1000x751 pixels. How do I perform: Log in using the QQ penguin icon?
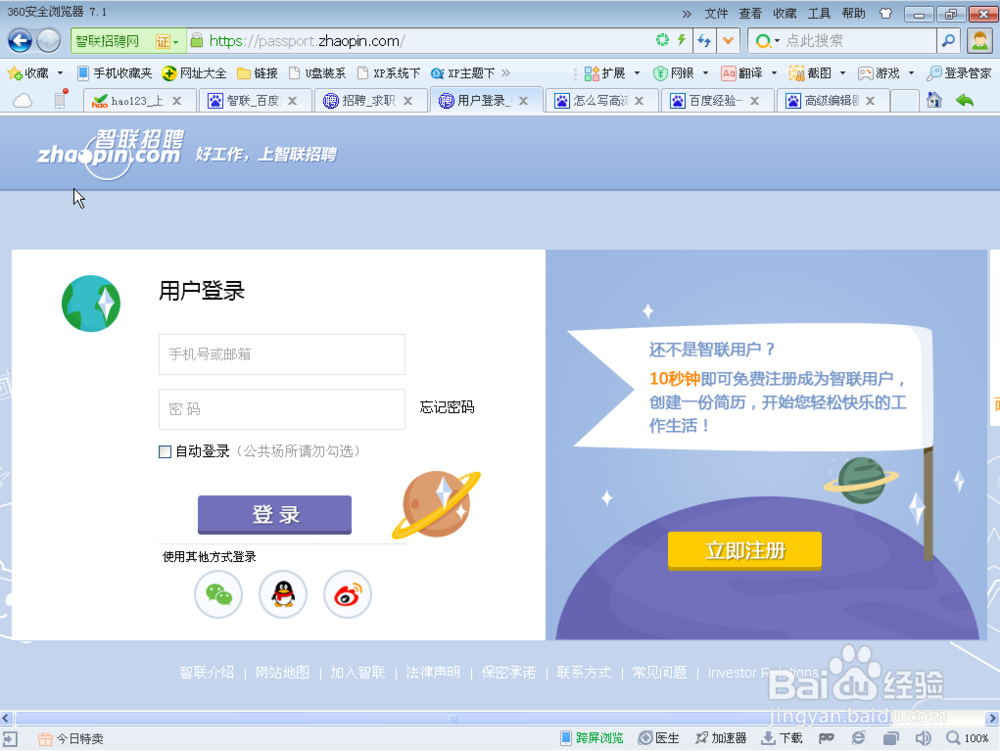[282, 594]
